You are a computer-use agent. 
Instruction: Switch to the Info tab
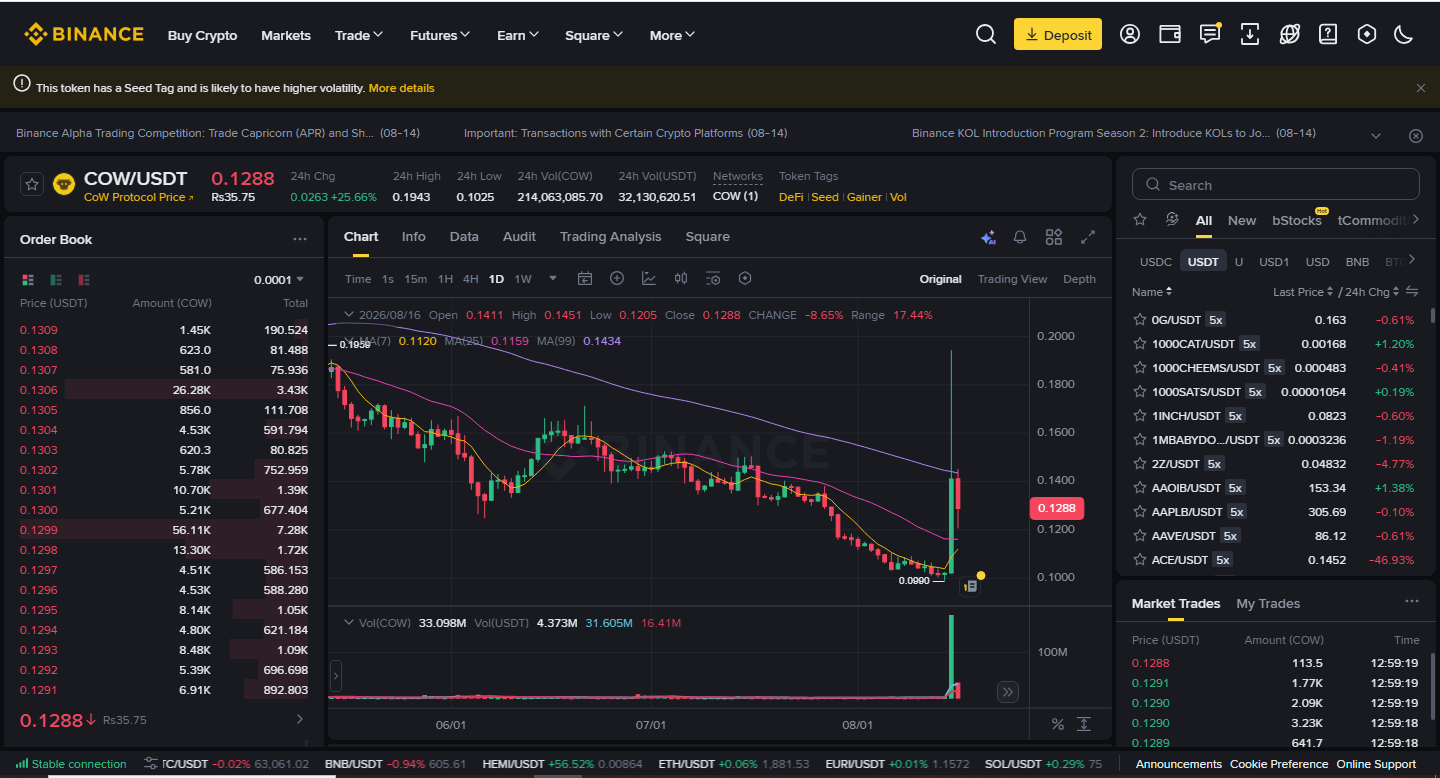coord(414,237)
